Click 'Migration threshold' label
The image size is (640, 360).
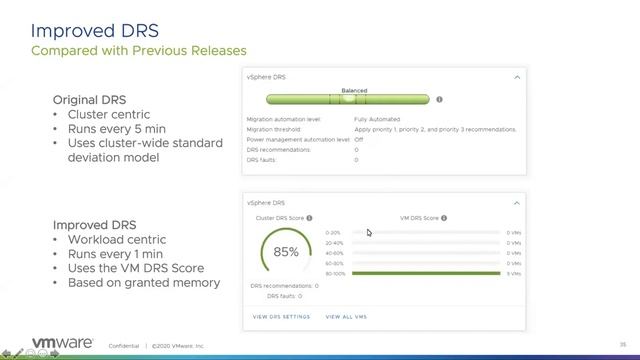point(273,129)
